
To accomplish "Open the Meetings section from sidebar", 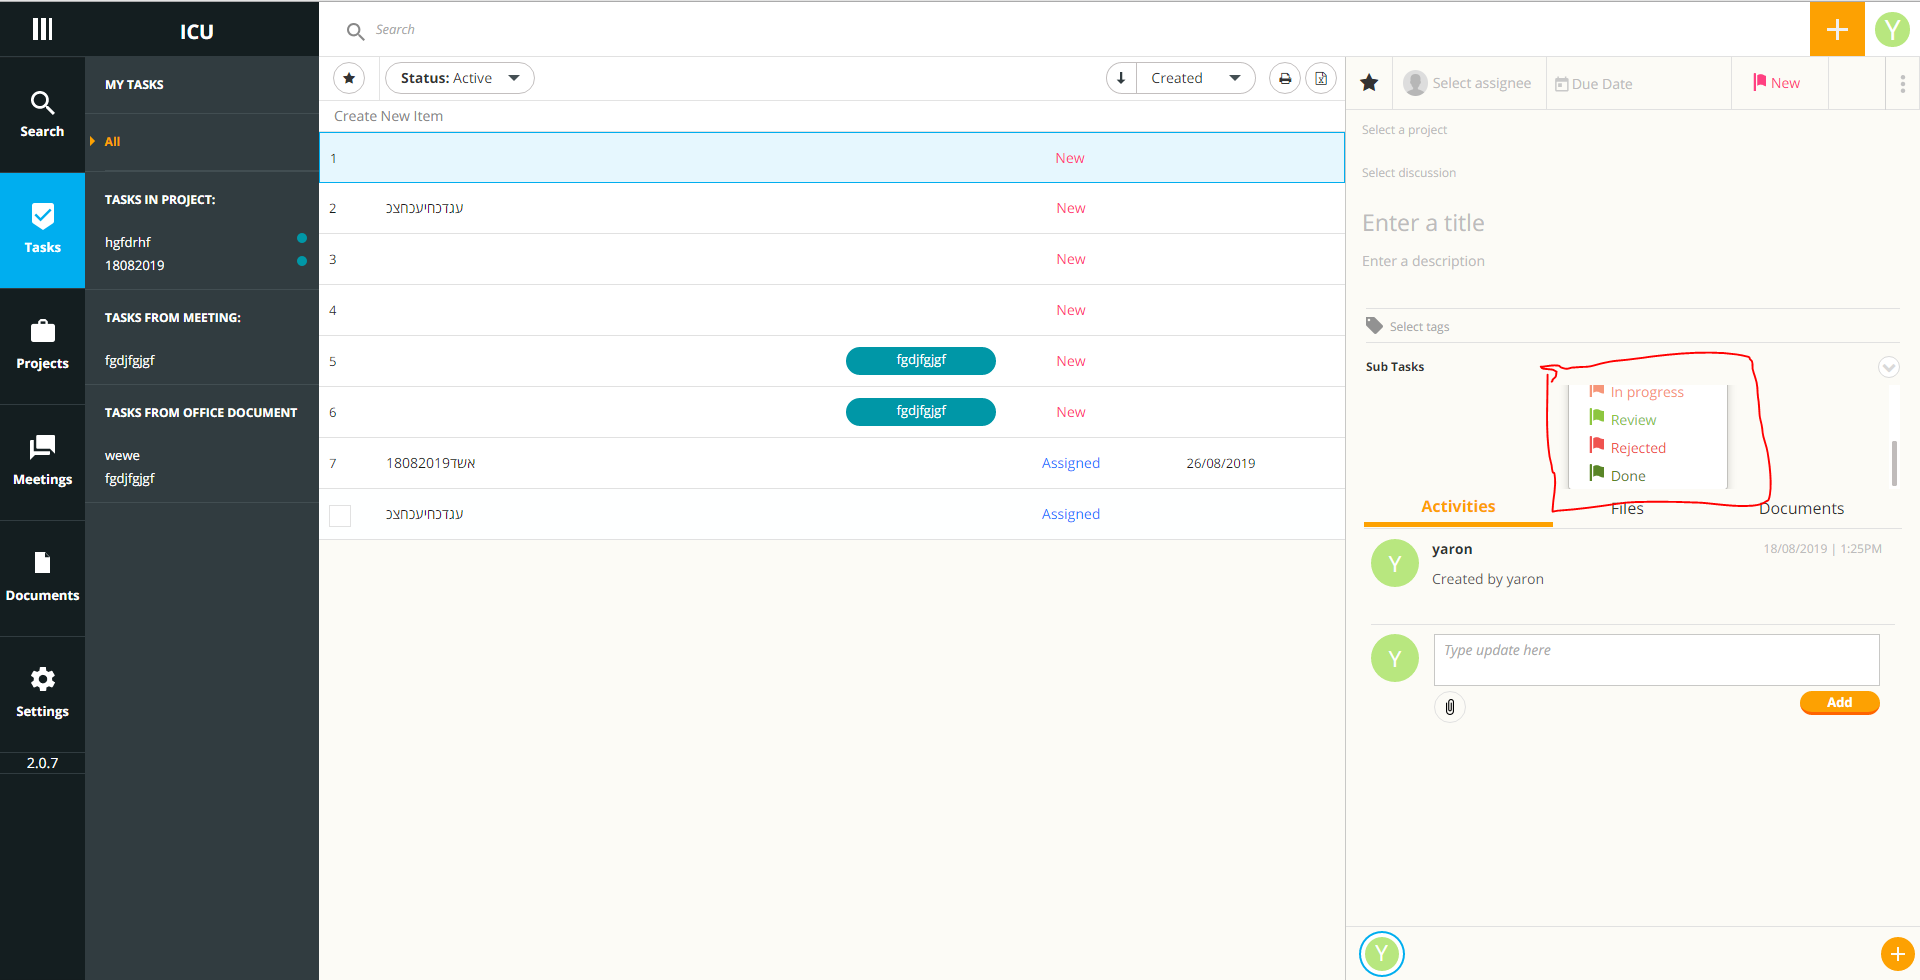I will (x=42, y=460).
